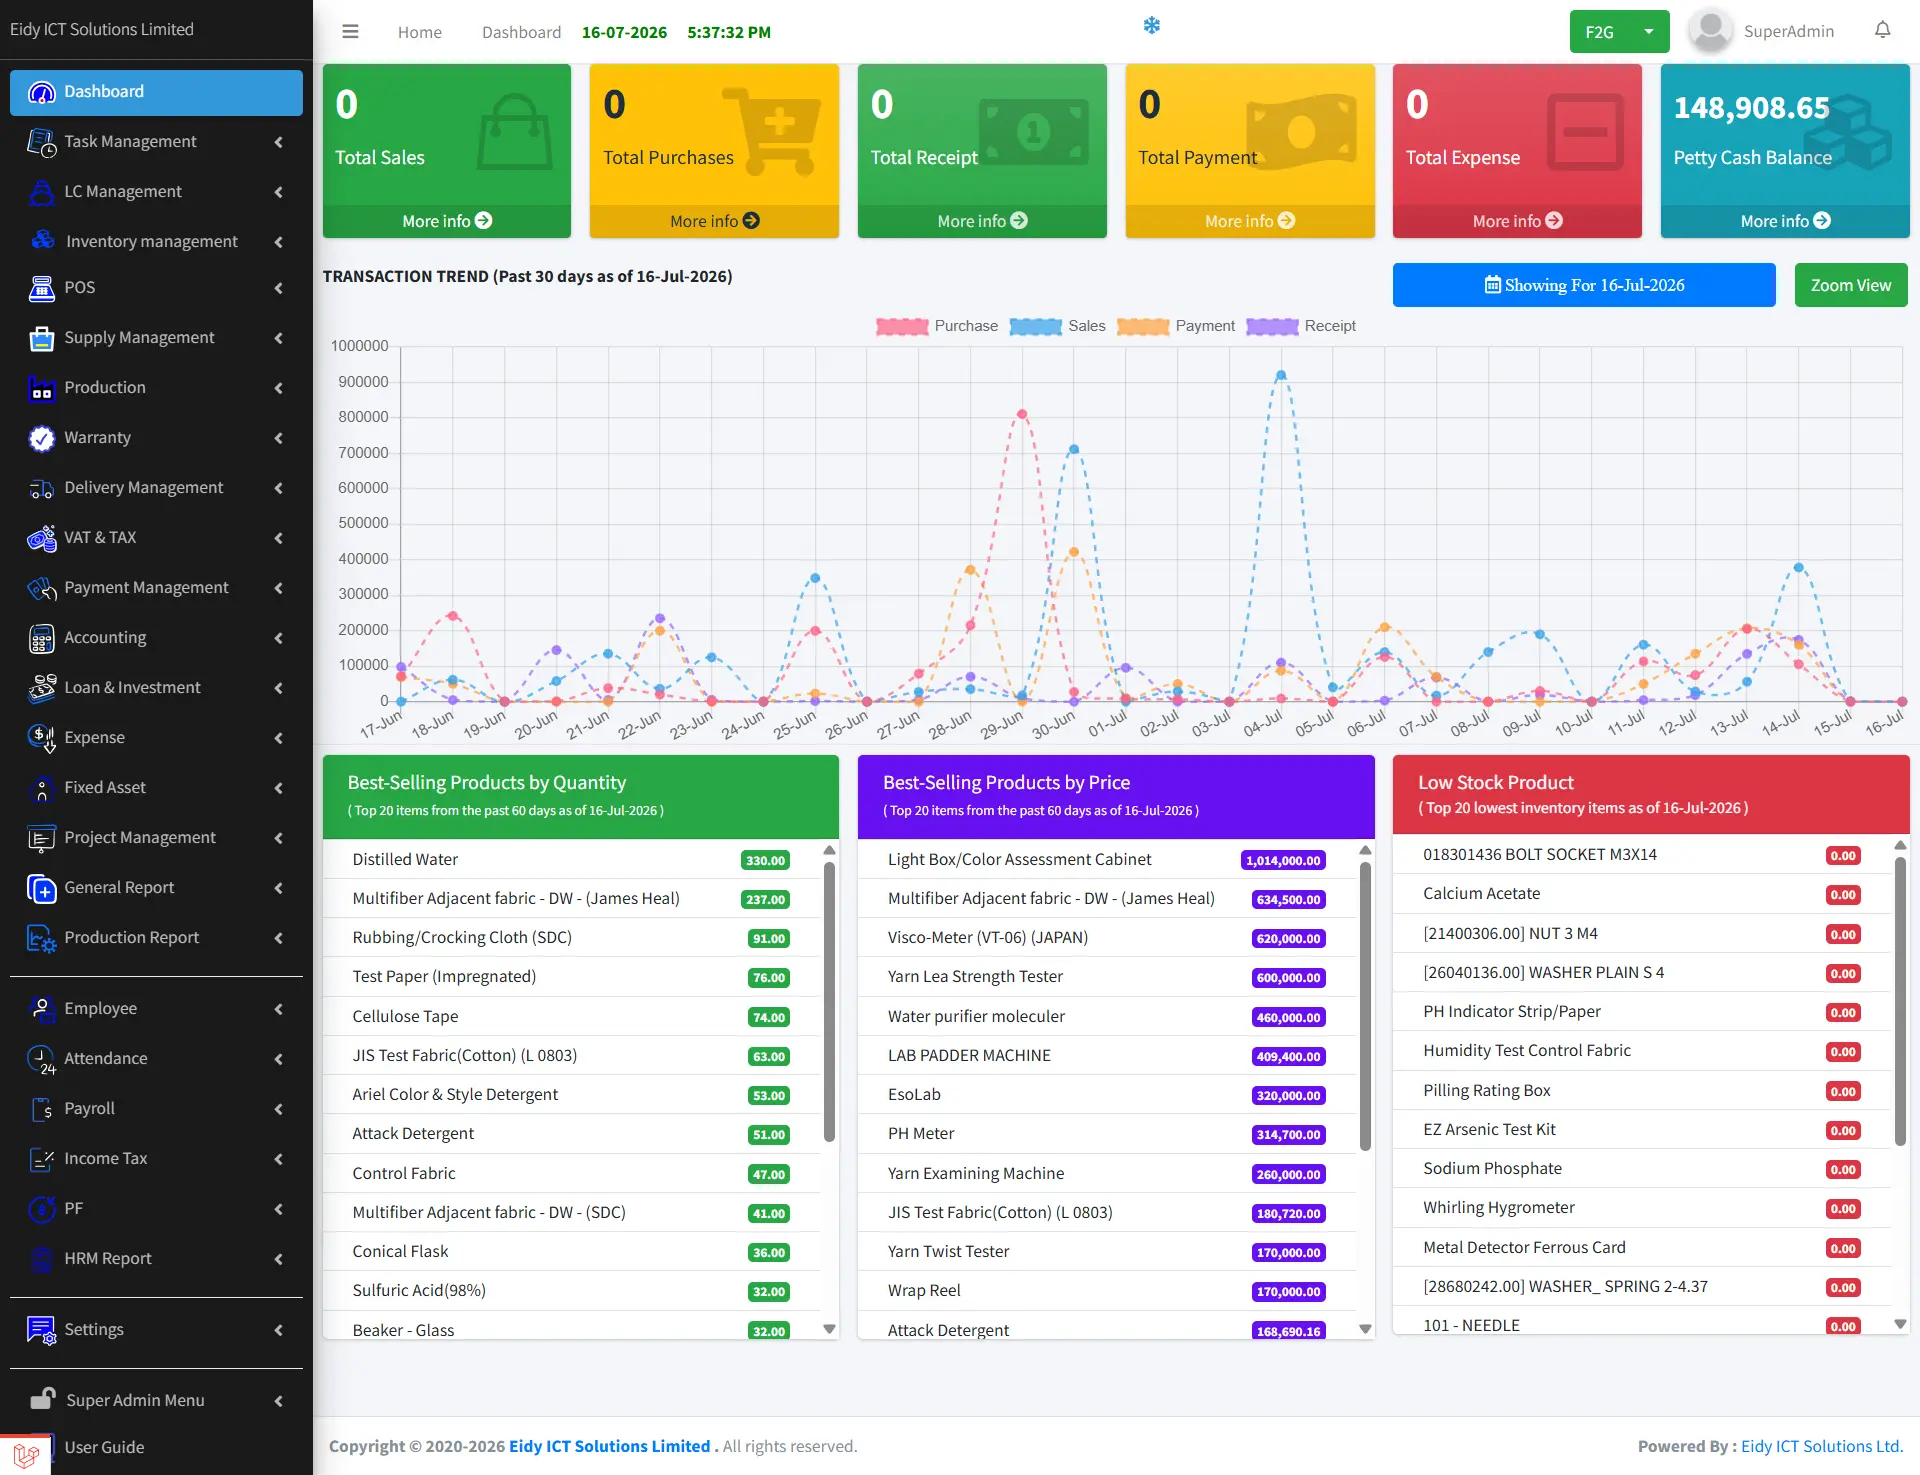Click the Attendance clock icon

(x=41, y=1059)
